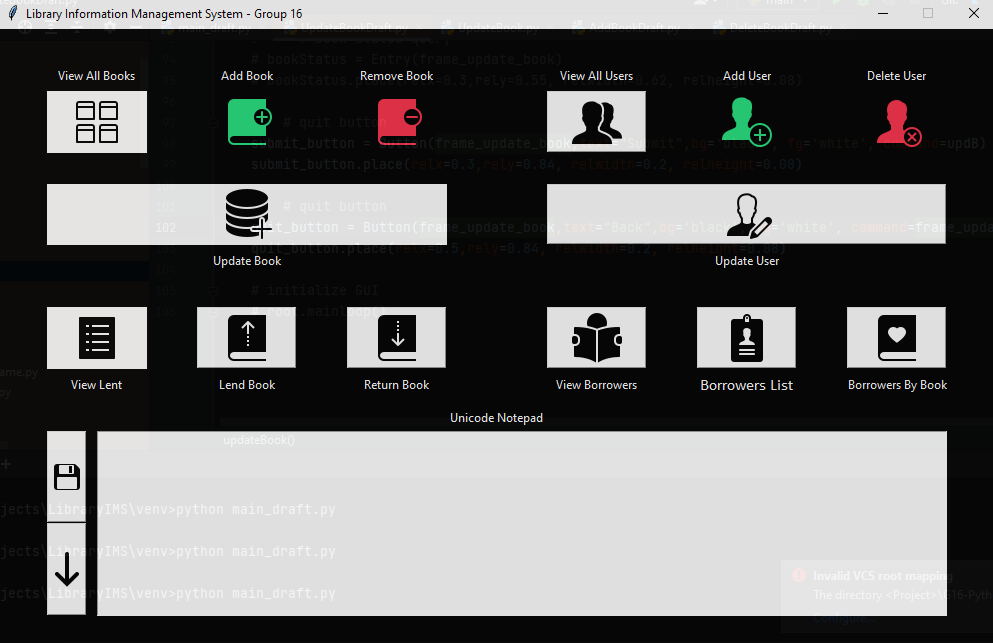Click the Lend Book label
Screen dimensions: 993x643
click(247, 385)
